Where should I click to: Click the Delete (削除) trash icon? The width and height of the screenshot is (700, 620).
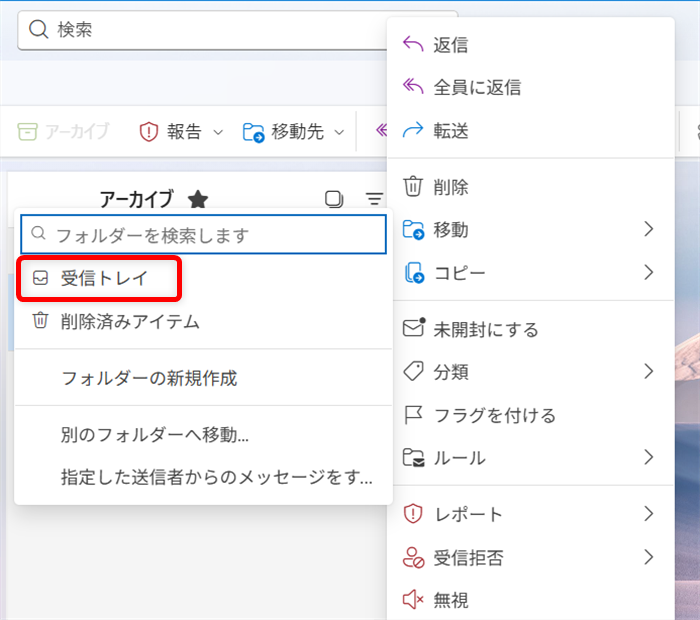pos(412,186)
